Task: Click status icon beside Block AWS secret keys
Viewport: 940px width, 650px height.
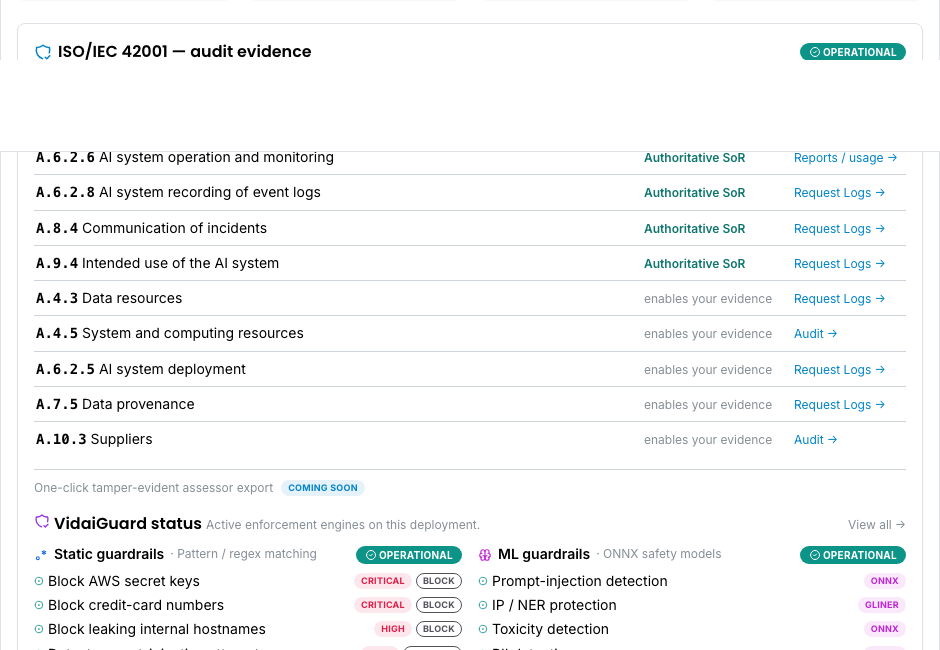Action: (39, 581)
